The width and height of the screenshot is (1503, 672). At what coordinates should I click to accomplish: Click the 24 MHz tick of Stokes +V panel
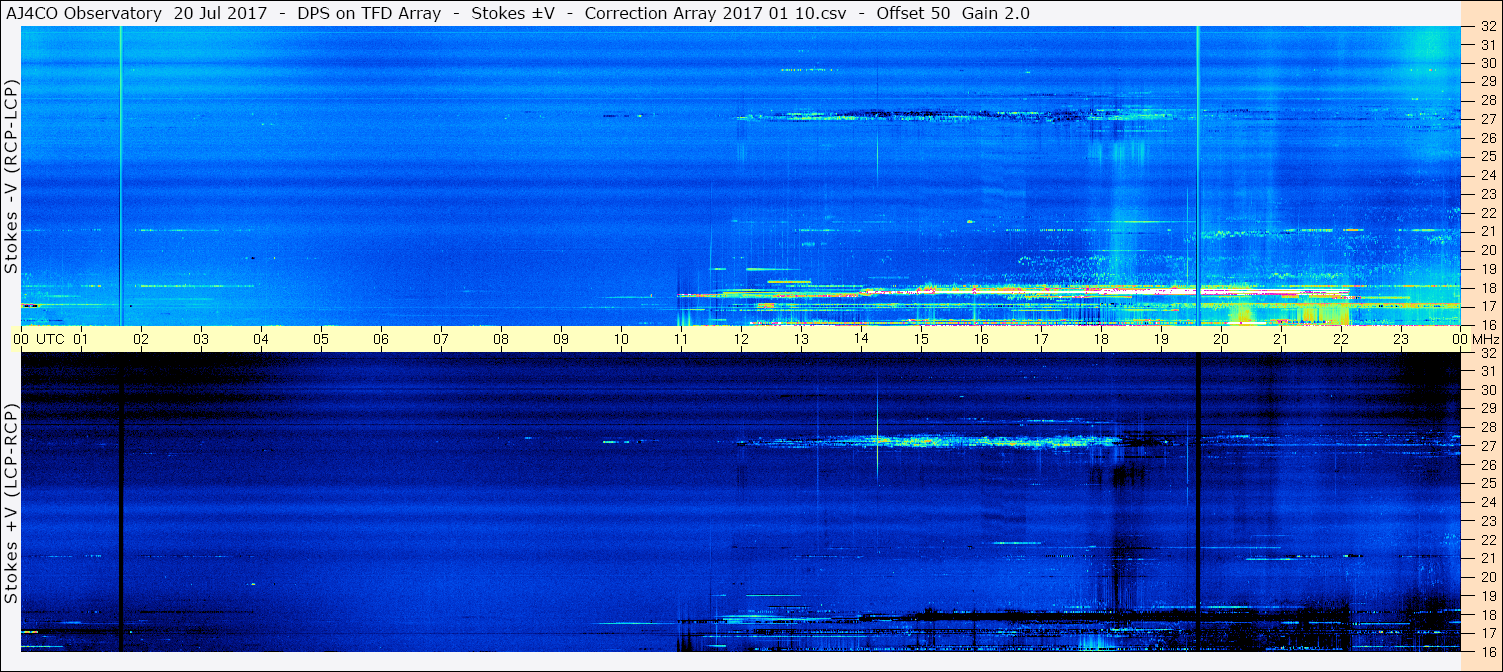point(1487,502)
